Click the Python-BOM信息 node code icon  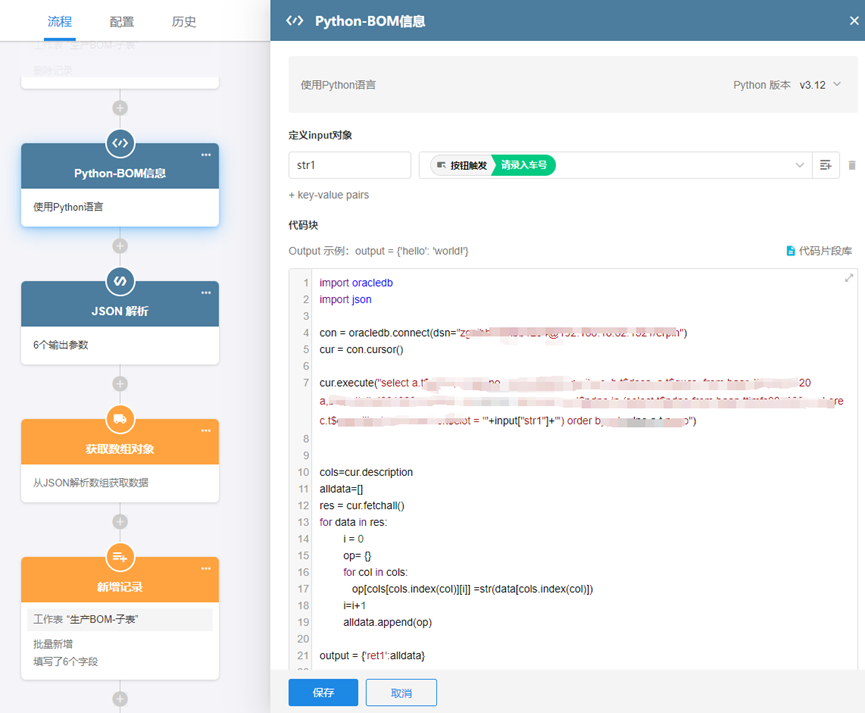pos(120,143)
